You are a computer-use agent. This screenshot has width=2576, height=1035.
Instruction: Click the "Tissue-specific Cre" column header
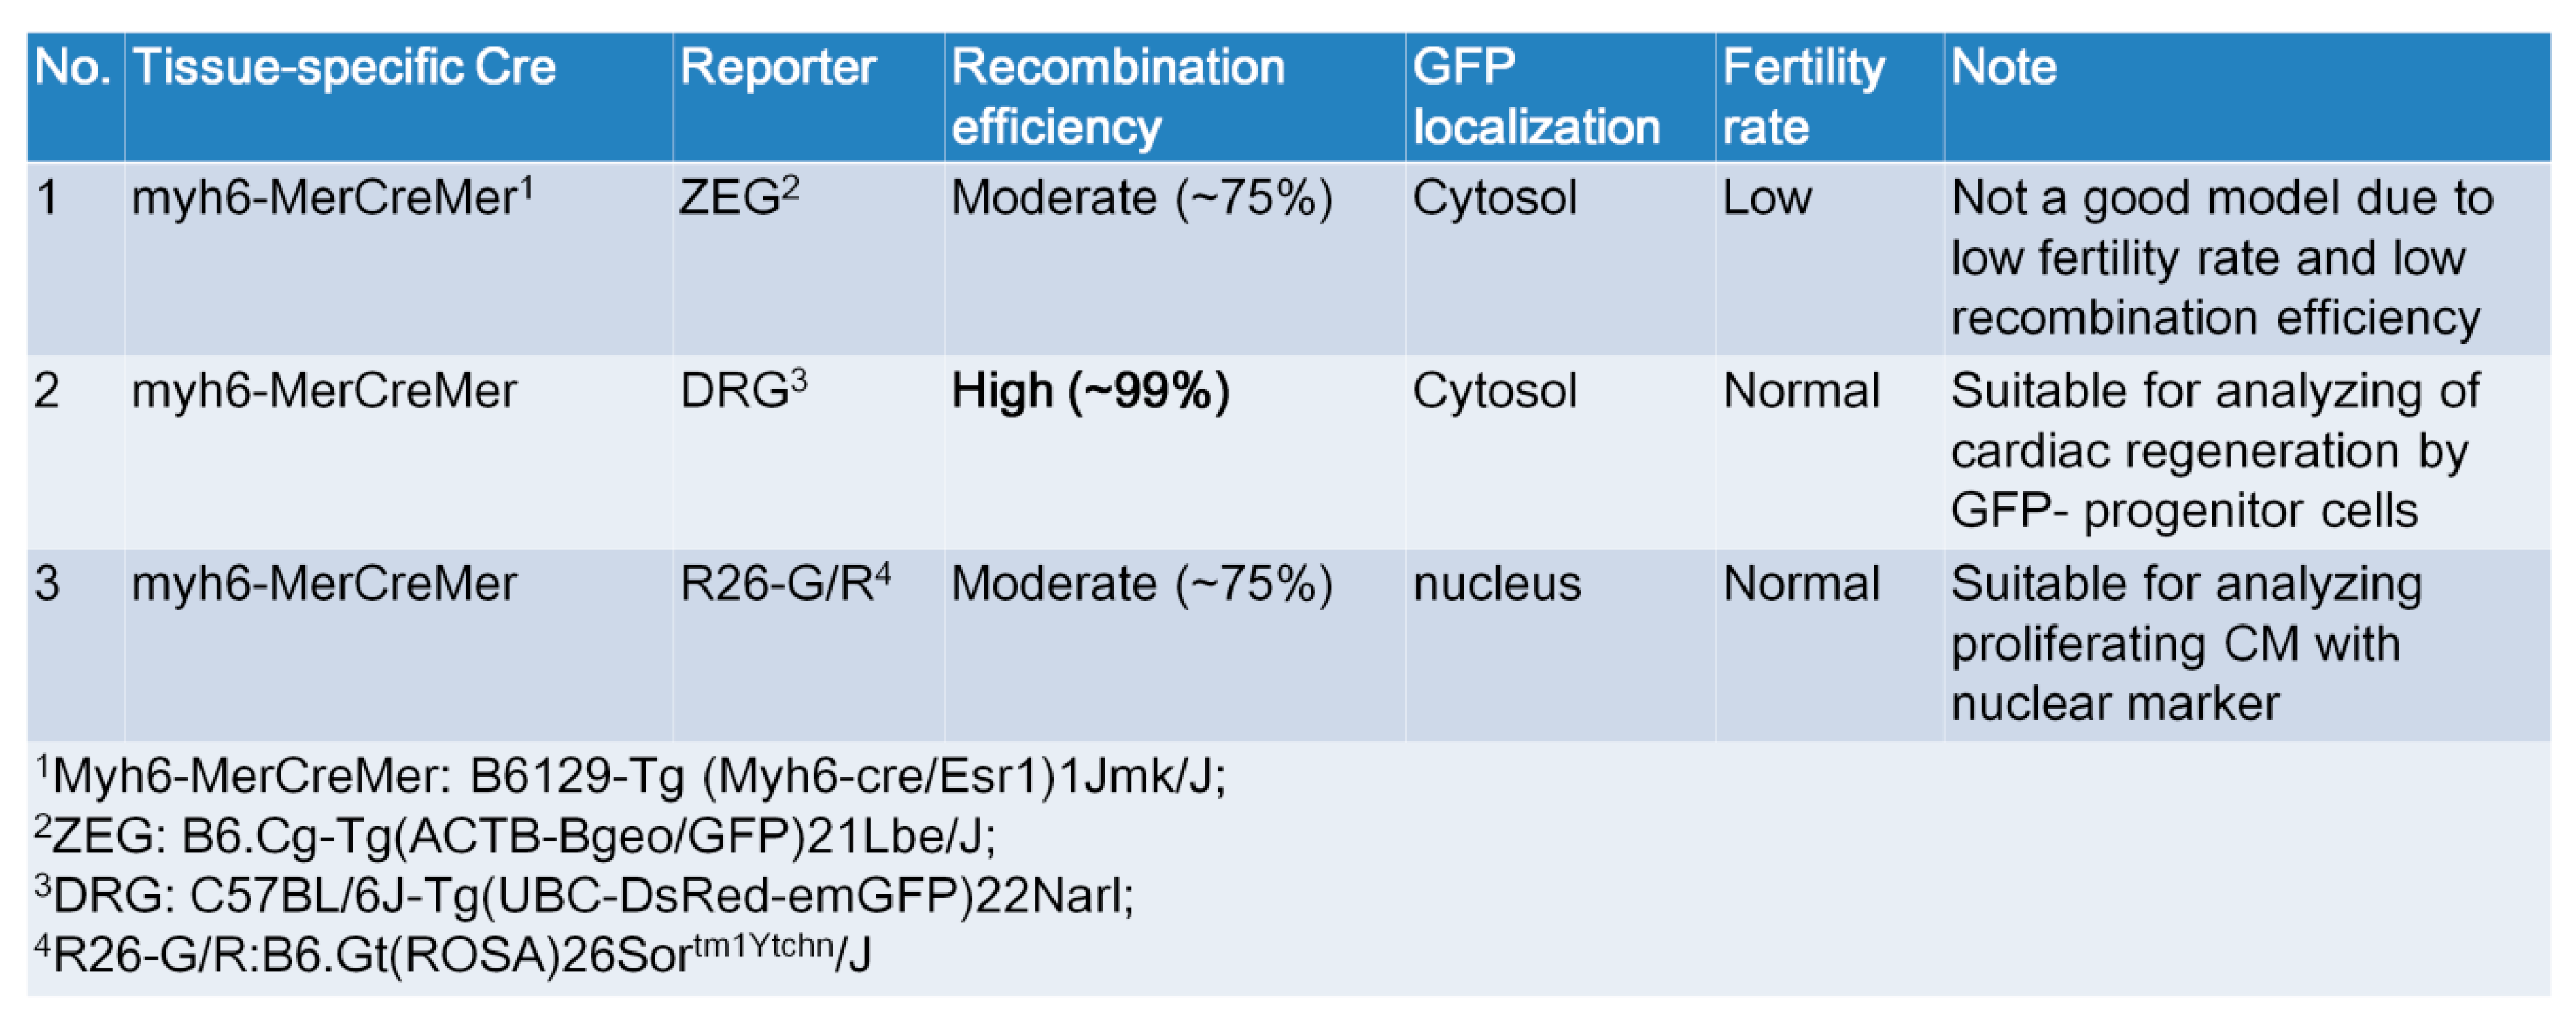pos(343,68)
